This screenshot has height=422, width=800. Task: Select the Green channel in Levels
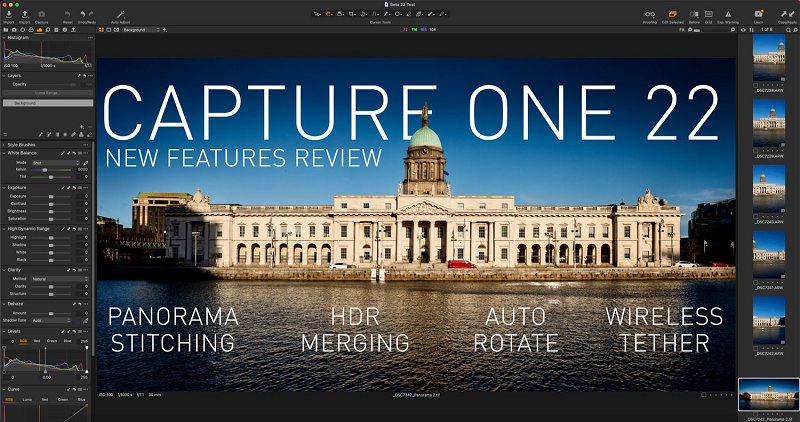point(52,341)
